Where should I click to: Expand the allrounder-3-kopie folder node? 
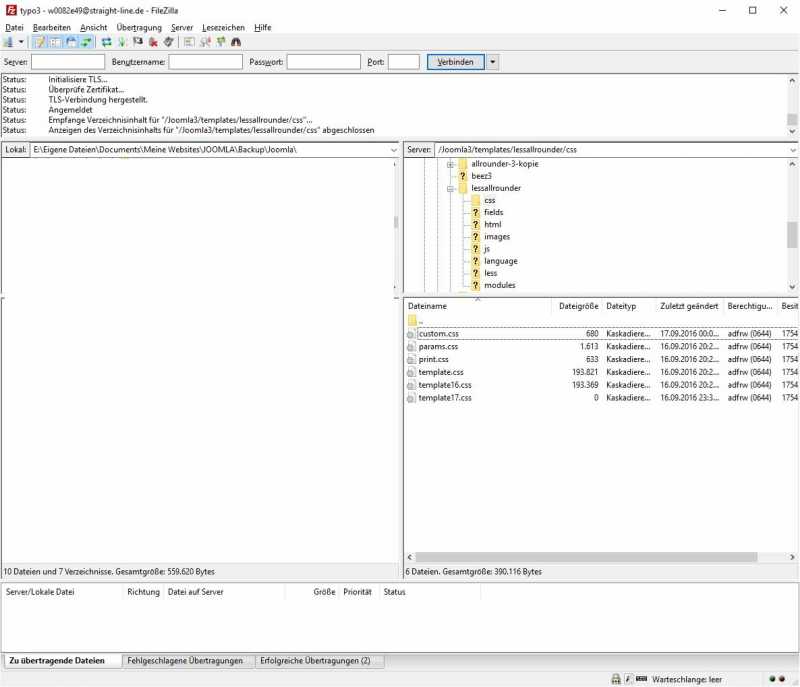(451, 164)
